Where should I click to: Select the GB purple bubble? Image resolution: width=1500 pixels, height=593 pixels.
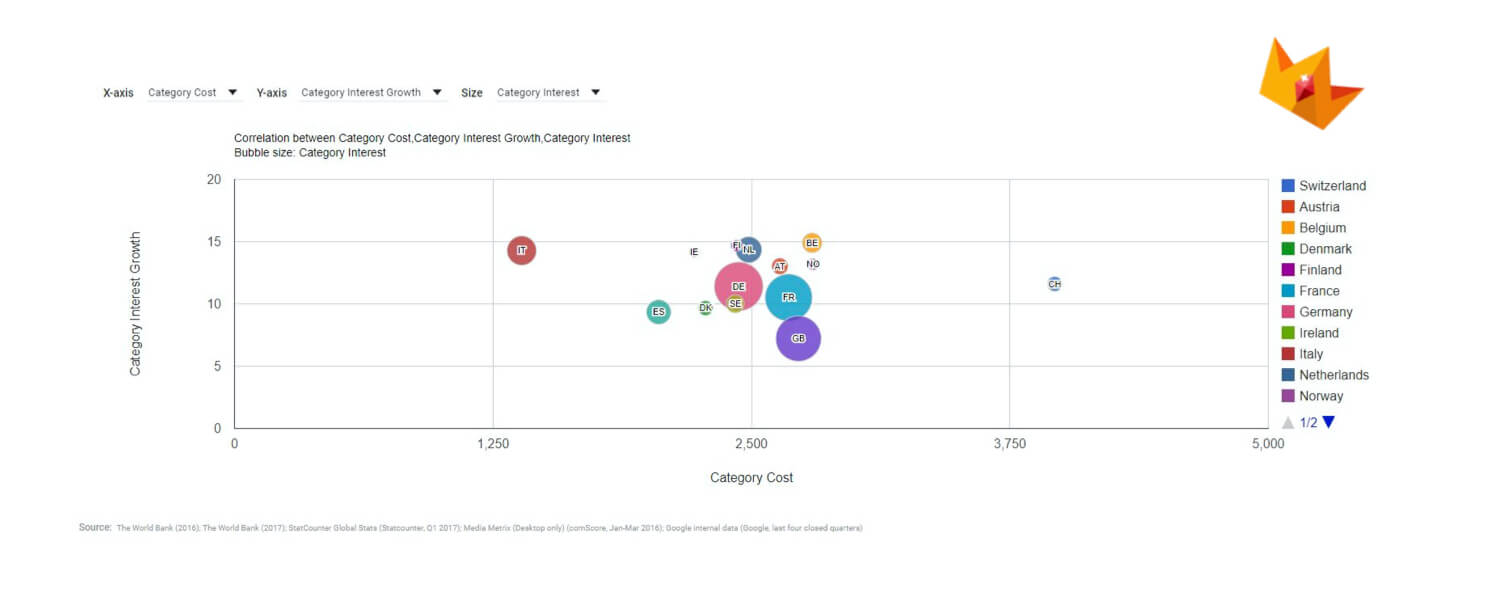coord(798,339)
